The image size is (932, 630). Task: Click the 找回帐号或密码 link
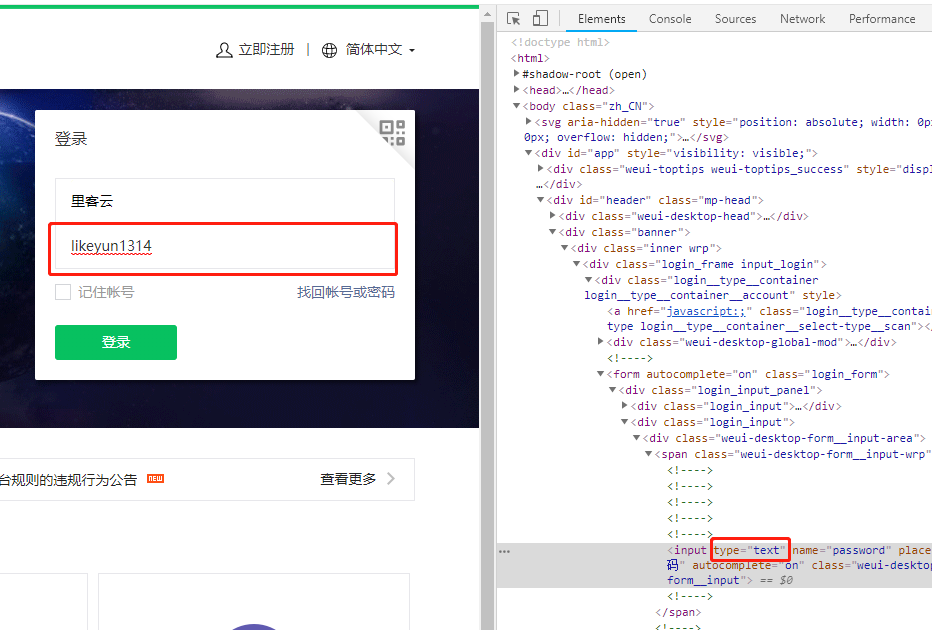[x=345, y=292]
